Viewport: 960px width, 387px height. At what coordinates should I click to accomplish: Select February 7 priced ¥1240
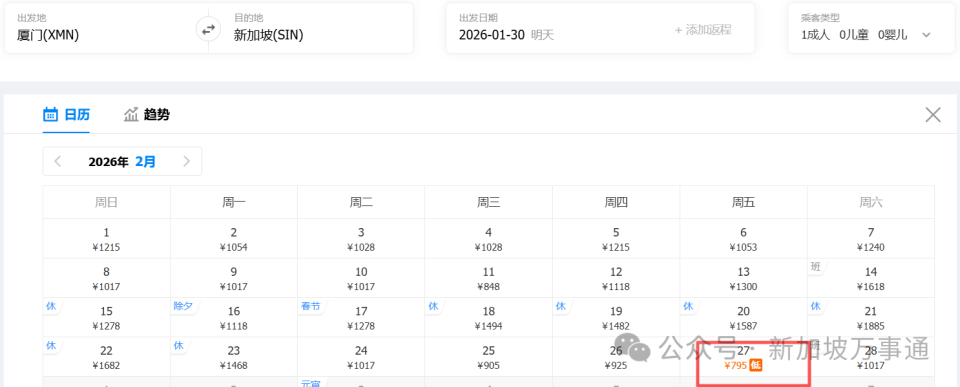click(871, 239)
